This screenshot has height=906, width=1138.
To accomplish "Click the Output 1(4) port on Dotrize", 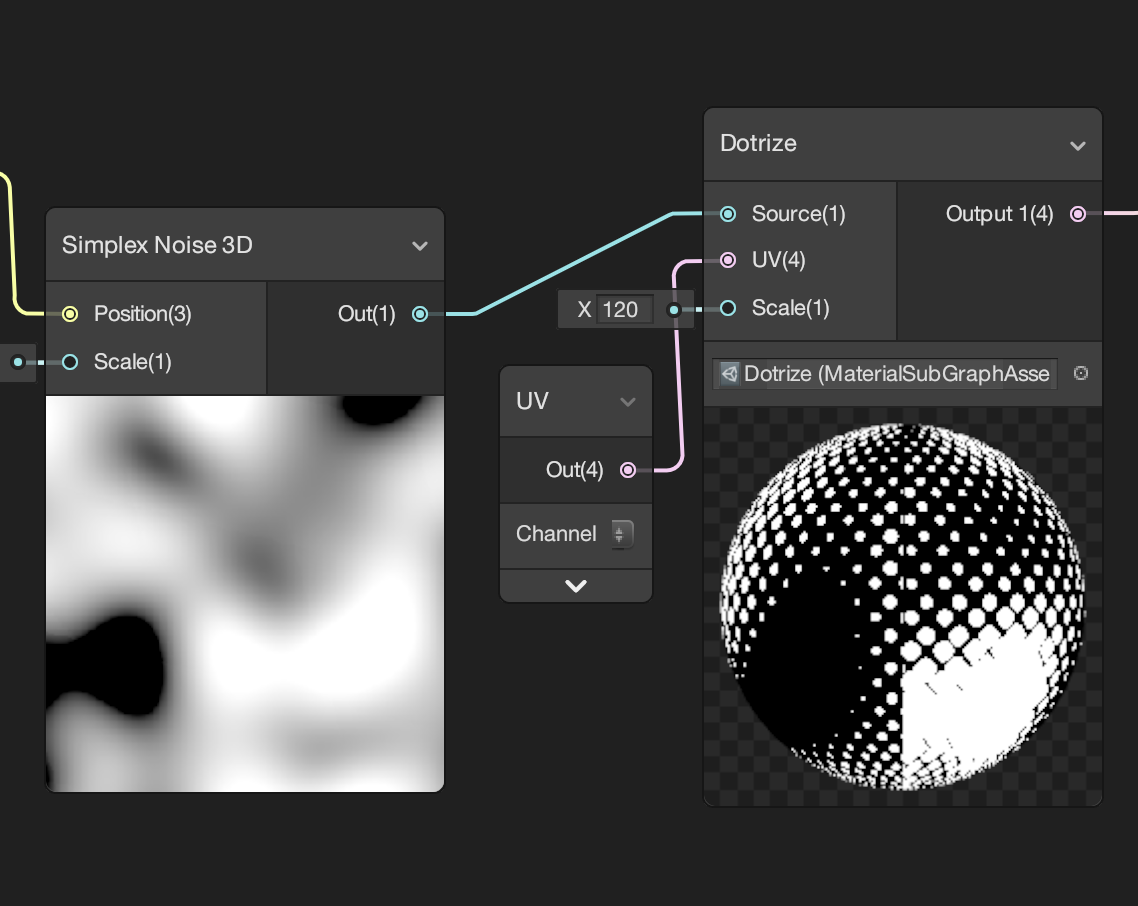I will coord(1078,213).
